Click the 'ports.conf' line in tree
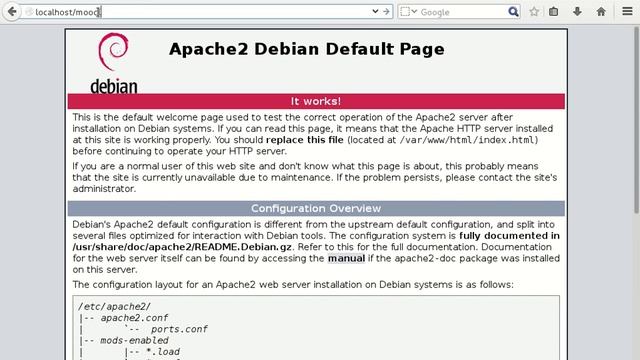The height and width of the screenshot is (360, 640). (x=179, y=329)
